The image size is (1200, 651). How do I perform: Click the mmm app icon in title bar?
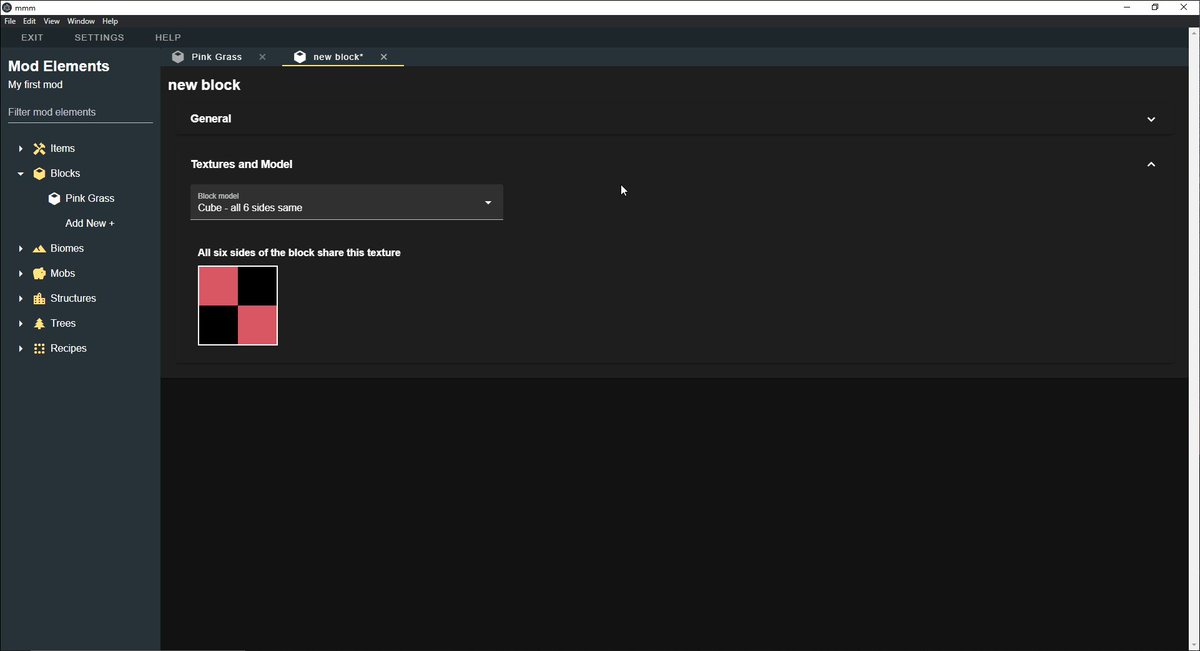coord(7,7)
